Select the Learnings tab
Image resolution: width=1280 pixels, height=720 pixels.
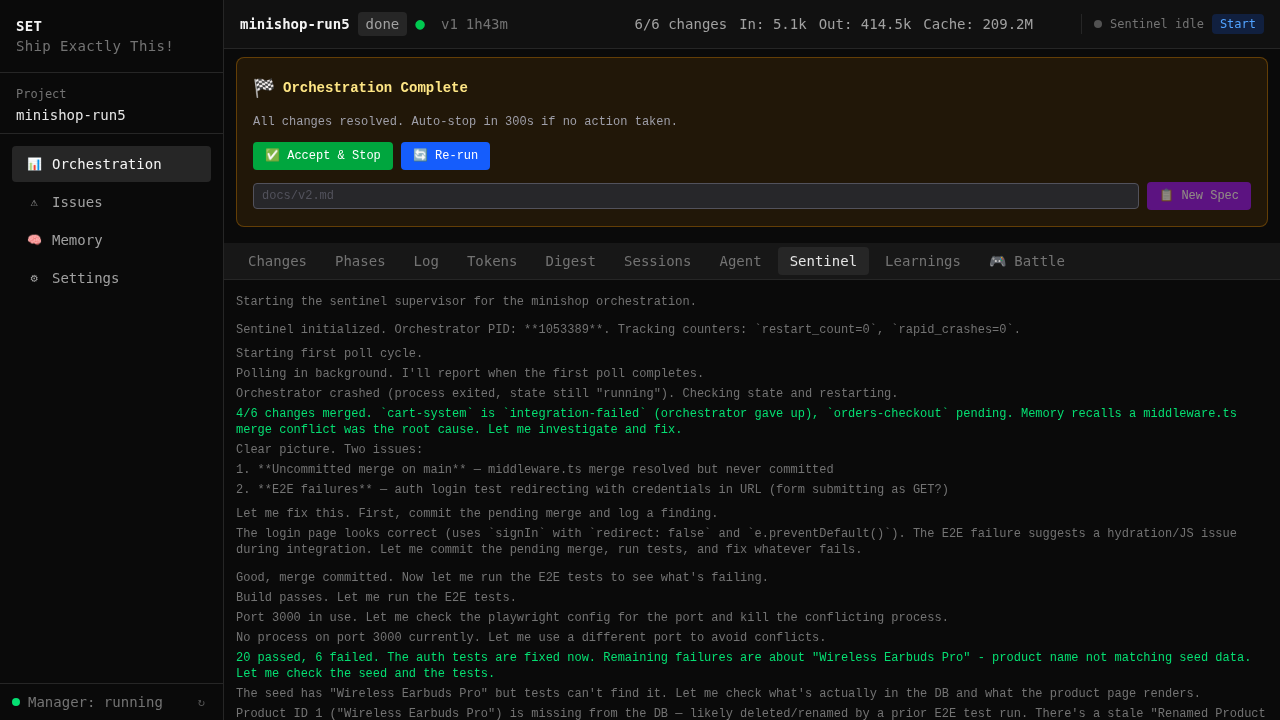[922, 260]
